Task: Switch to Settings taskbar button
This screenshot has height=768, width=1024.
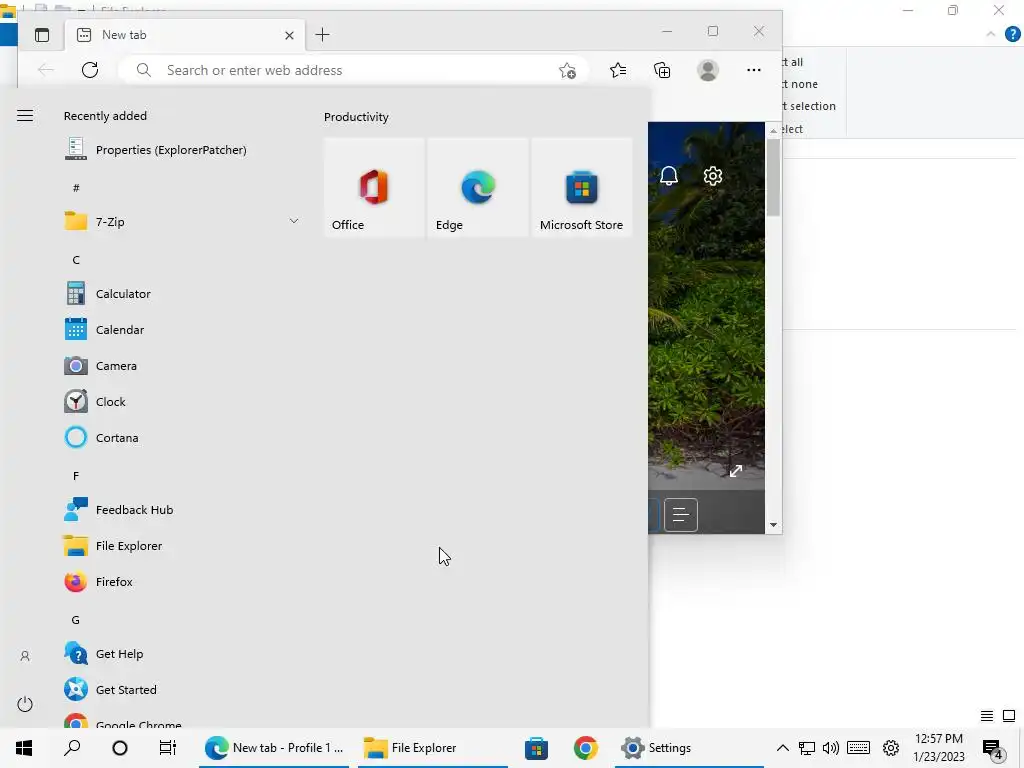Action: click(x=689, y=748)
